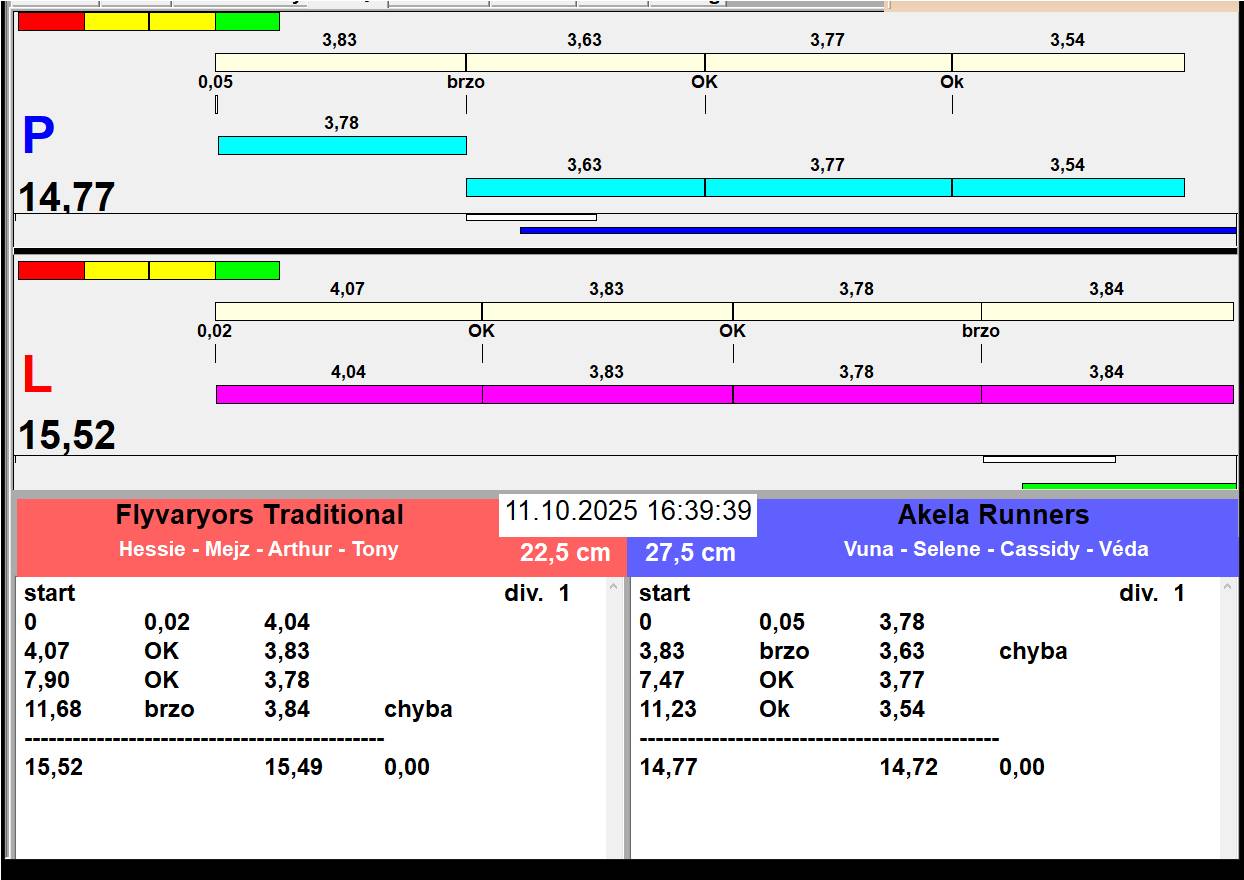Image resolution: width=1244 pixels, height=880 pixels.
Task: Click the small white bar below lane L magenta bars
Action: pyautogui.click(x=1049, y=459)
